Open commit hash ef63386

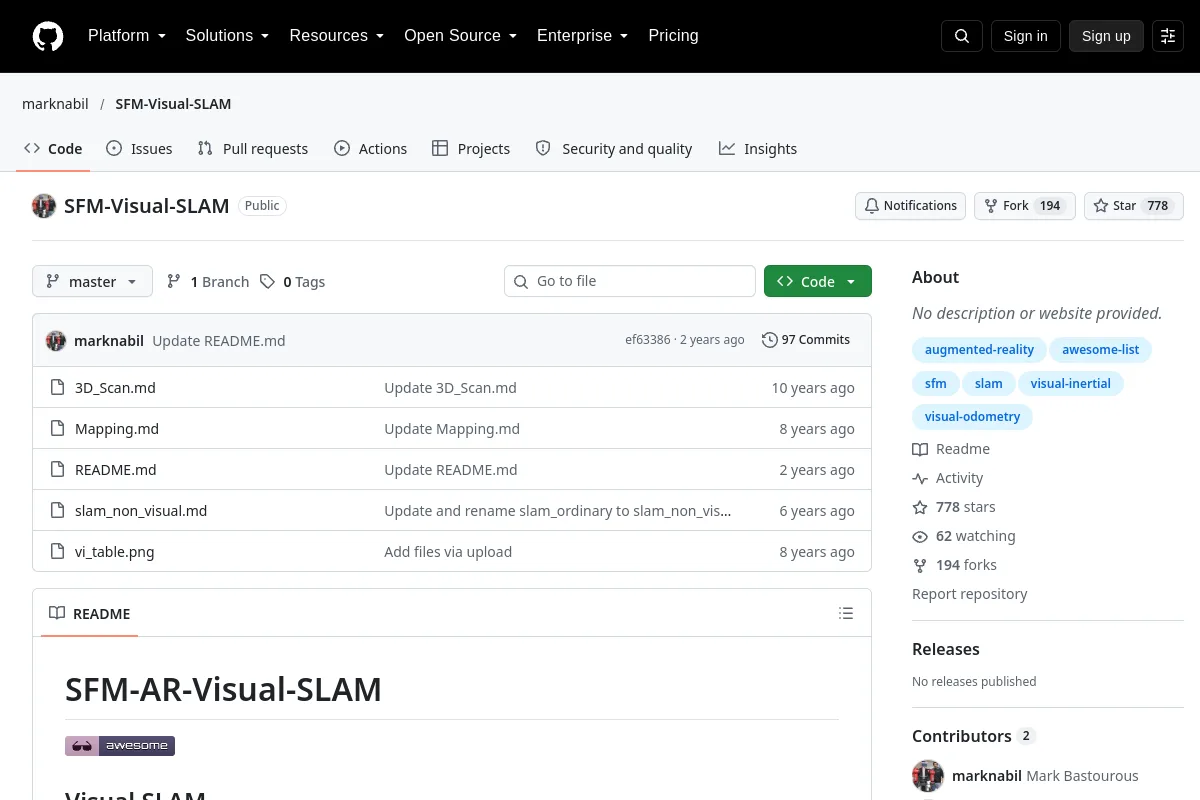tap(648, 340)
